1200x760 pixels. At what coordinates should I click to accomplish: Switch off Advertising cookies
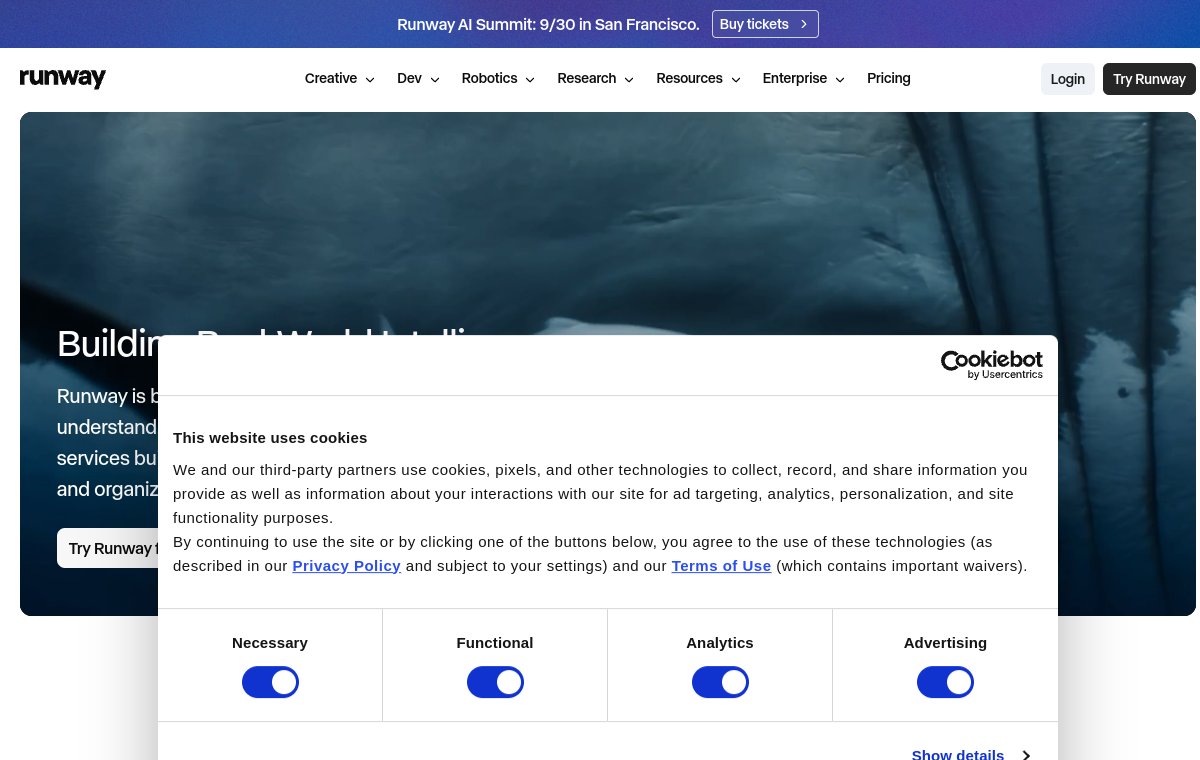(945, 682)
